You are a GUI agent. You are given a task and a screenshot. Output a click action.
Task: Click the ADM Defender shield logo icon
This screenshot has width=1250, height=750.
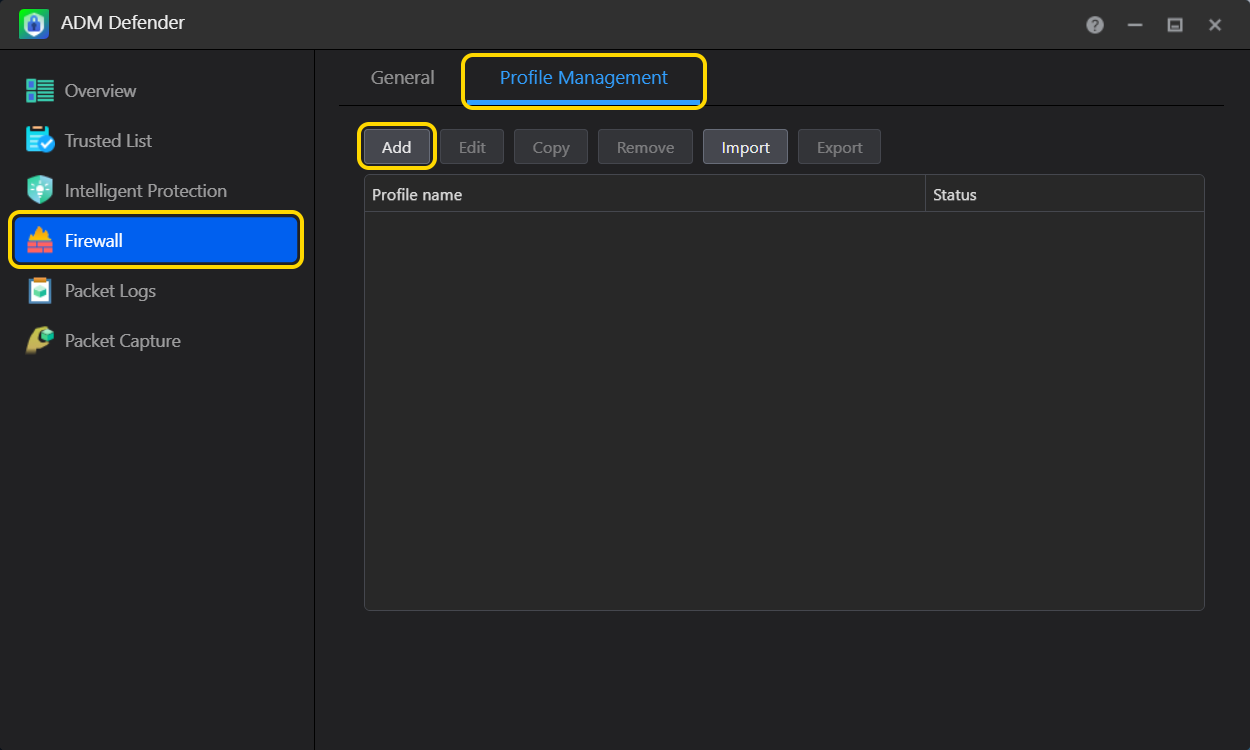coord(34,24)
